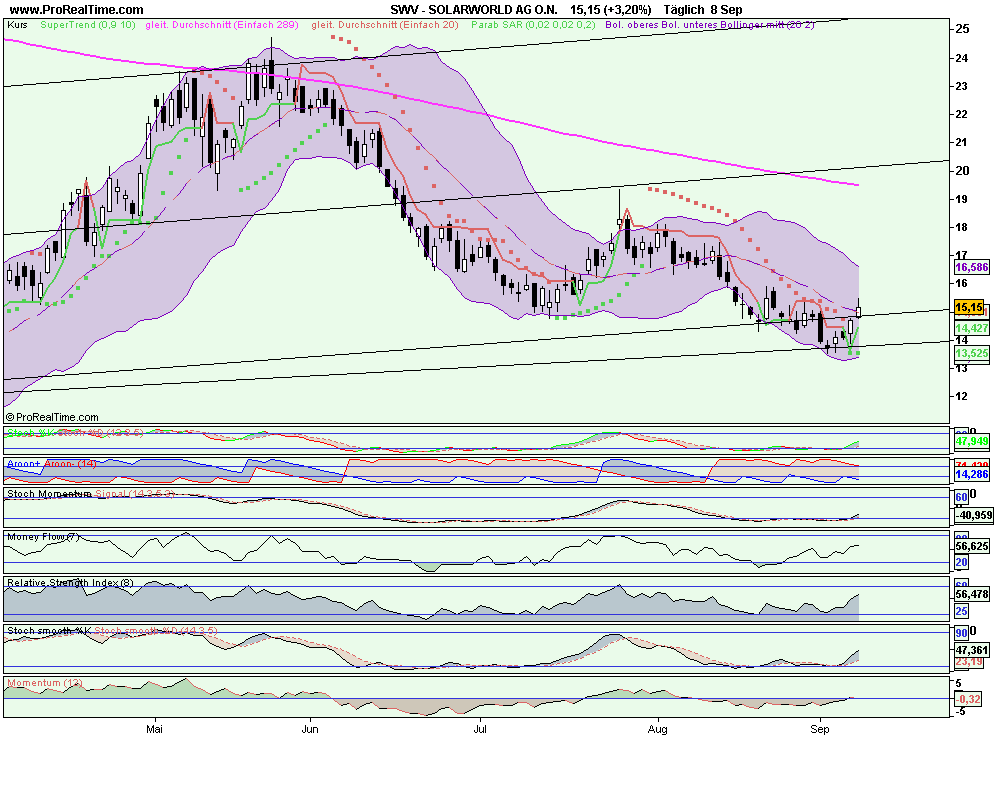1000x800 pixels.
Task: Click the SuperTrend (0,9 10) indicator label
Action: pyautogui.click(x=88, y=25)
